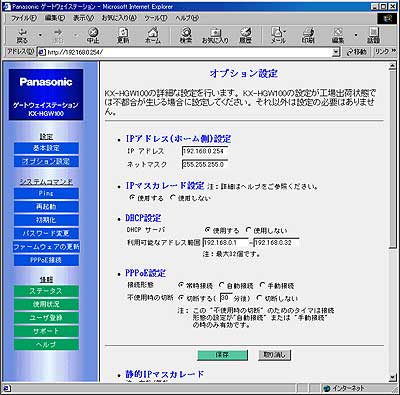Click the 取り消し (Cancel) button
Screen dimensions: 400x395
pos(274,355)
